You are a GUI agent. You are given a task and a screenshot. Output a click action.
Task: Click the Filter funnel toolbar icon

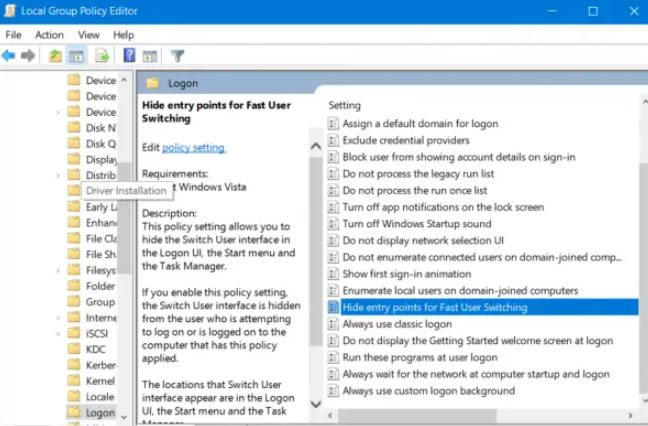[178, 55]
